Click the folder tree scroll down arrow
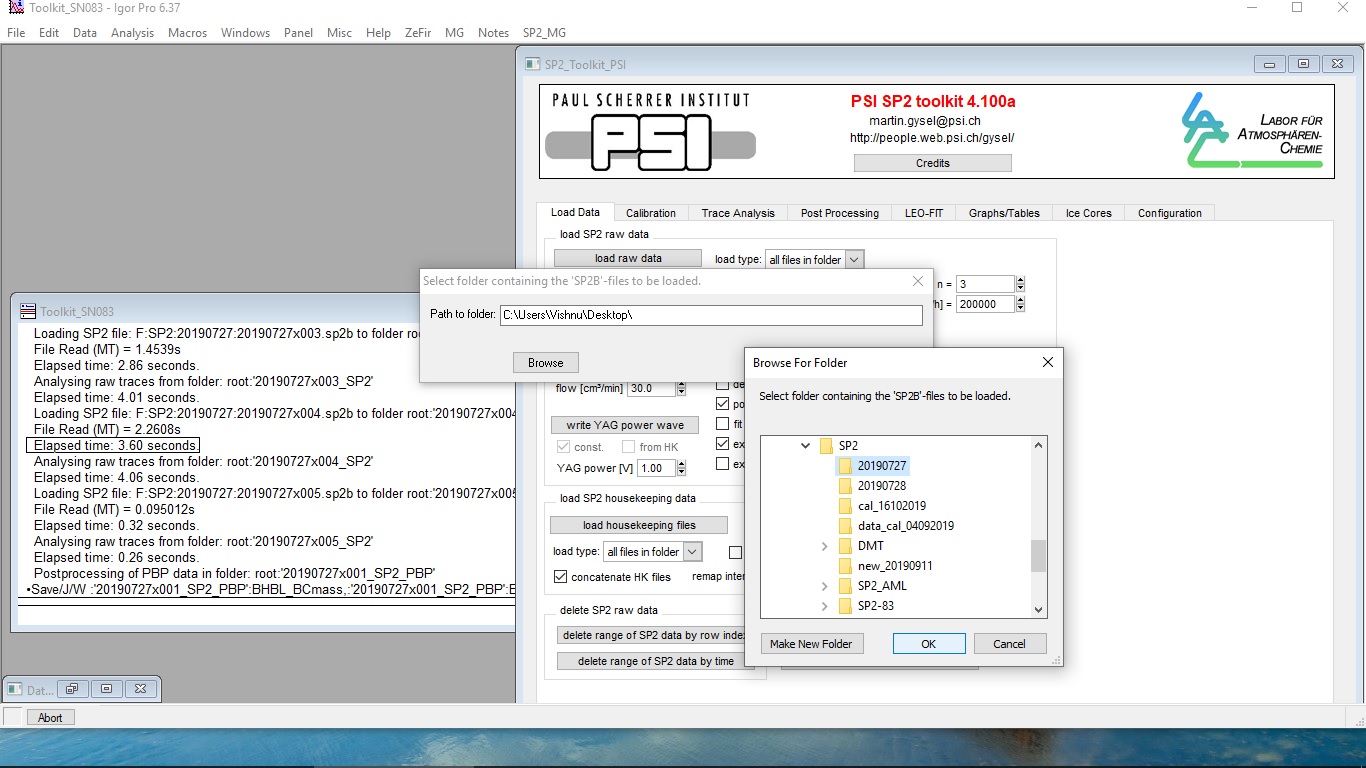1366x768 pixels. click(1038, 610)
